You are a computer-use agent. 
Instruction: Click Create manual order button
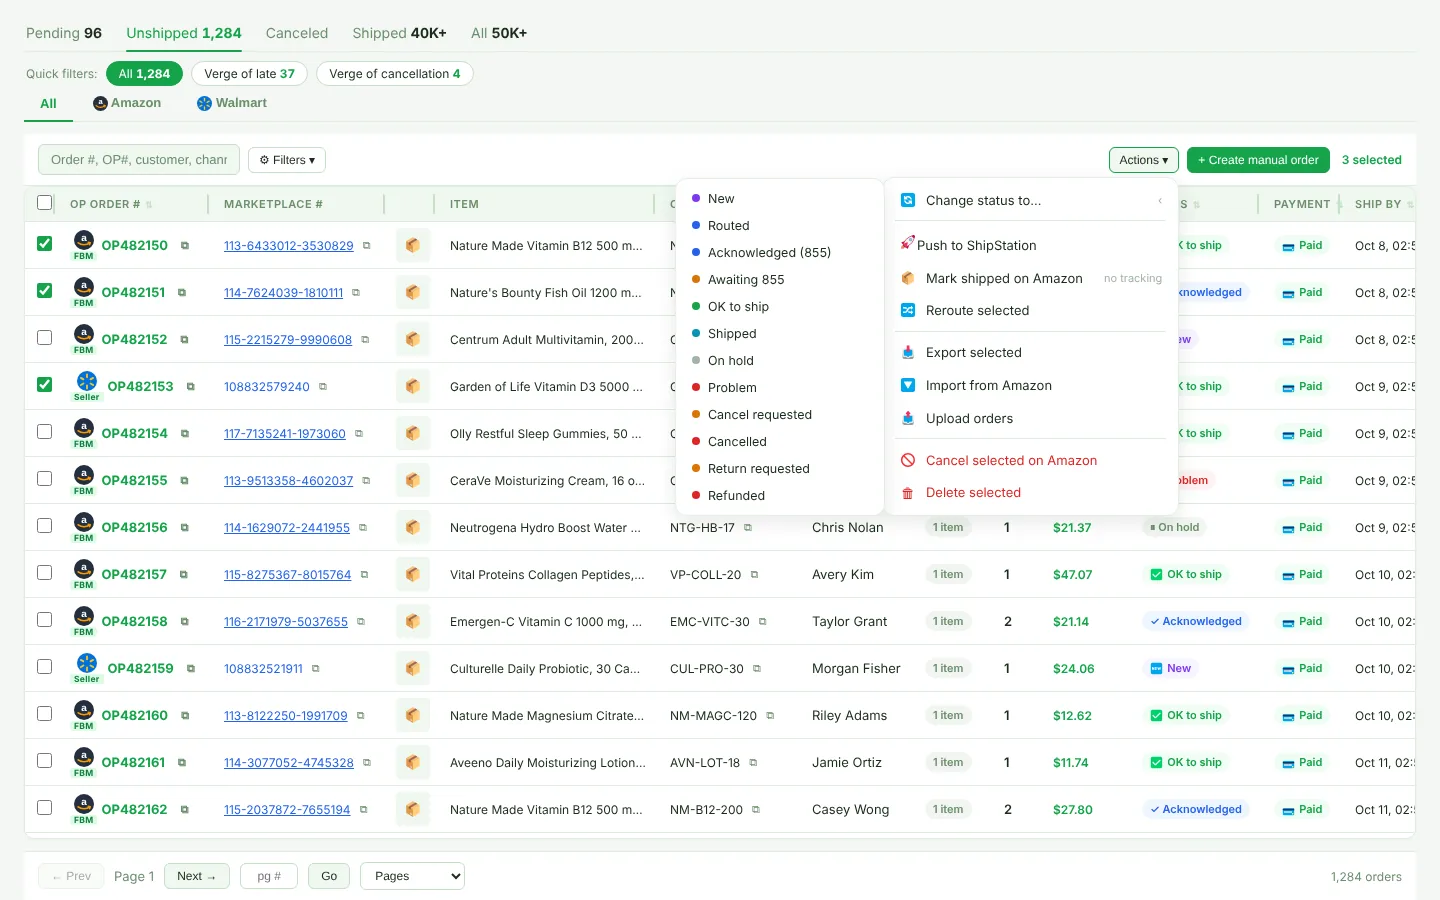1258,160
